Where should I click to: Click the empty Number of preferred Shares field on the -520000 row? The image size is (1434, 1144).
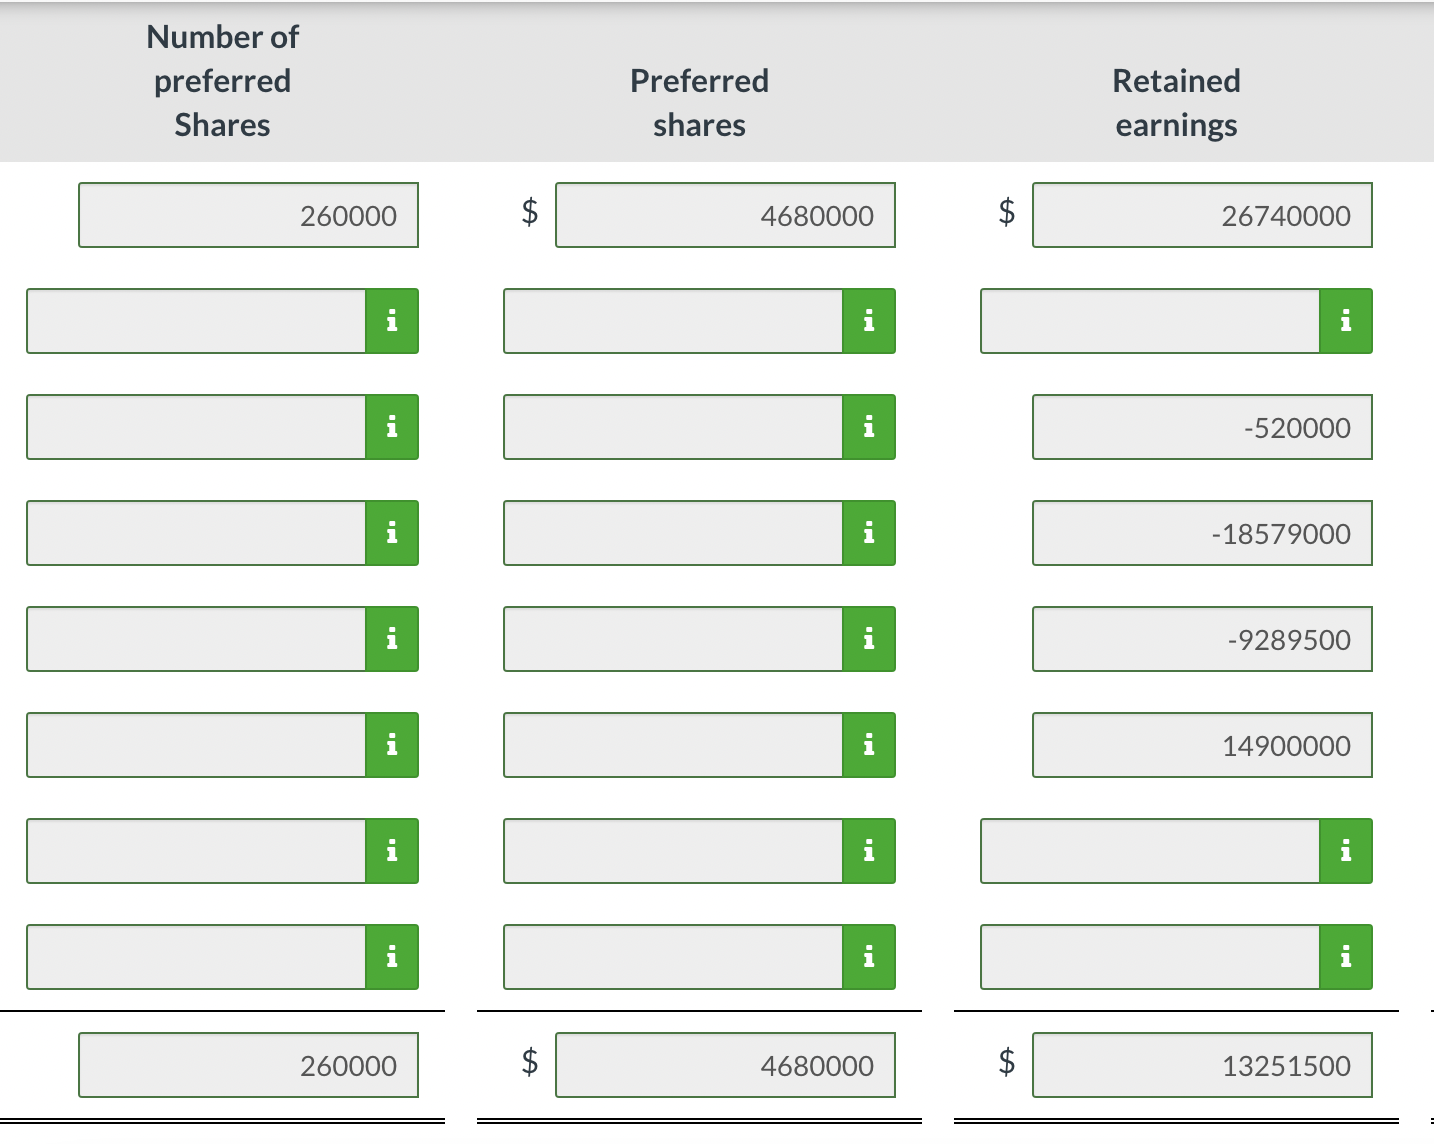pyautogui.click(x=196, y=427)
